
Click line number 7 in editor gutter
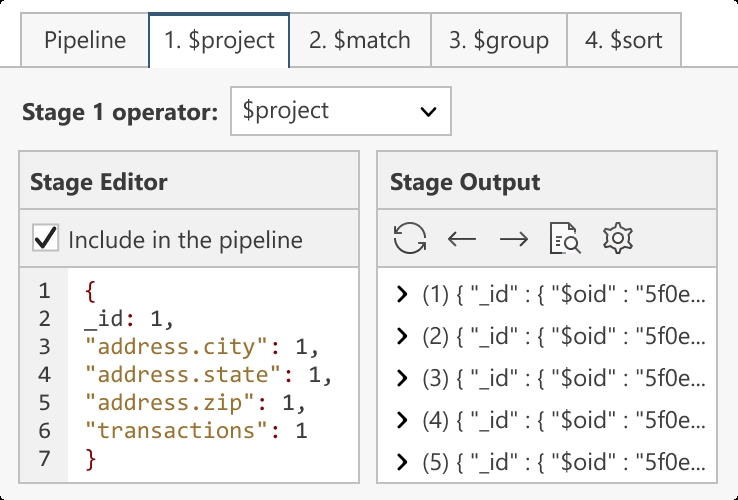tap(44, 459)
